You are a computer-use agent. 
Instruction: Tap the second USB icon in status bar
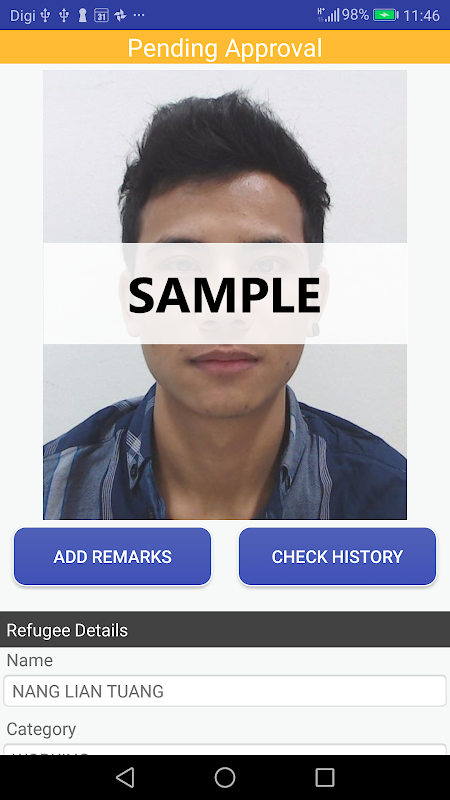[64, 15]
